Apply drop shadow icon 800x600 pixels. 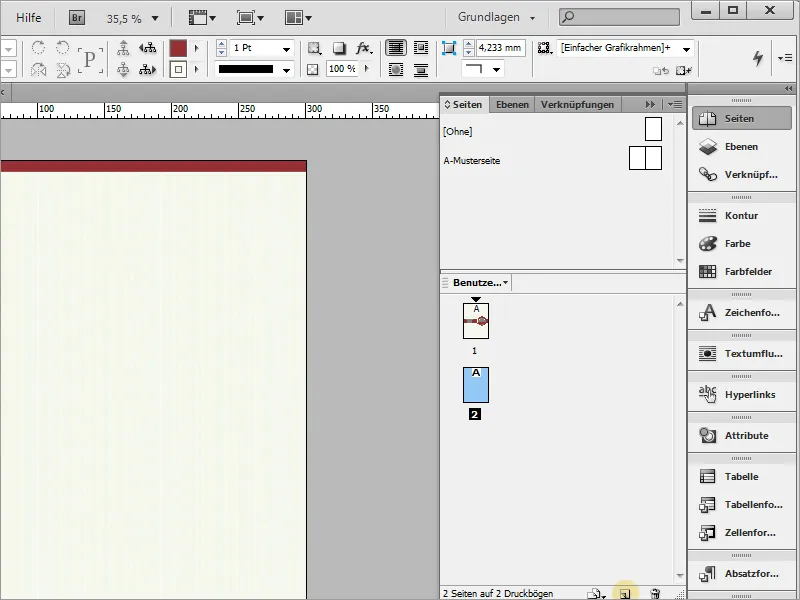(x=339, y=48)
